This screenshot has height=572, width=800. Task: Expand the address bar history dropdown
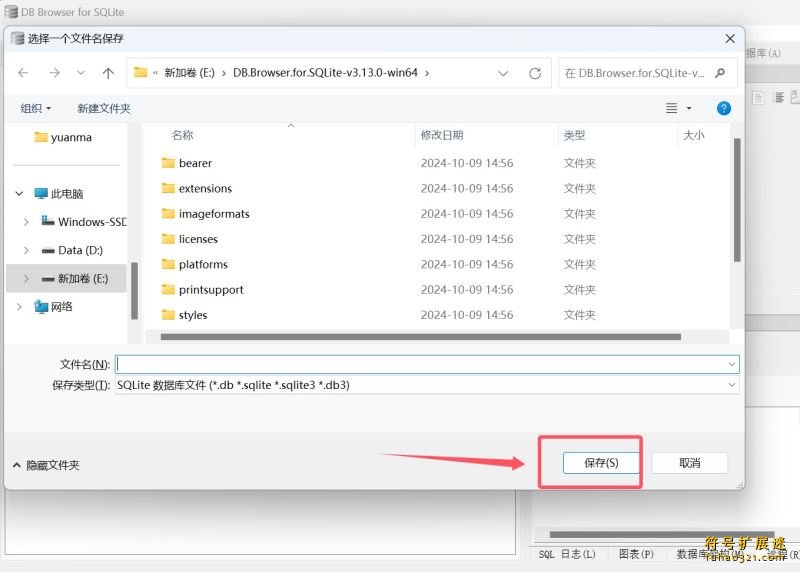pyautogui.click(x=503, y=73)
